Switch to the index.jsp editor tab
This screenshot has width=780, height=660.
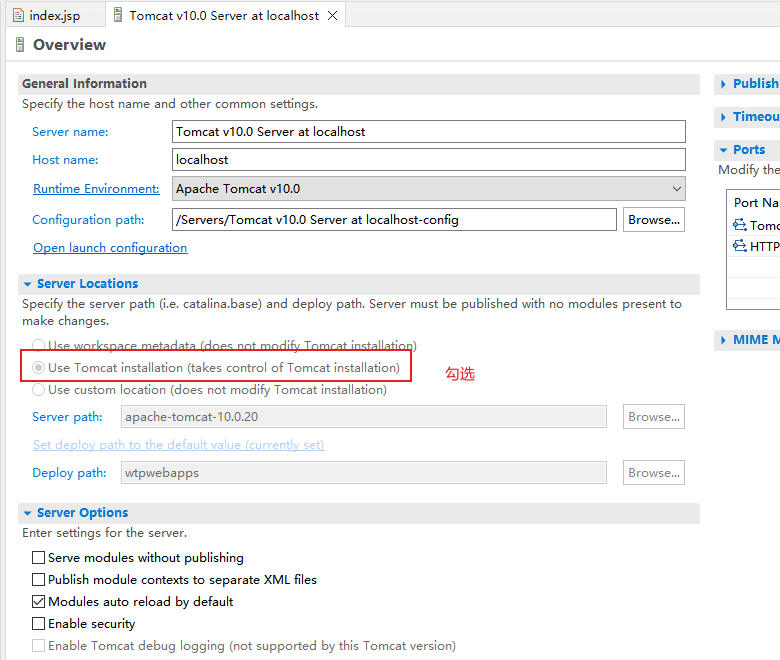(x=54, y=15)
